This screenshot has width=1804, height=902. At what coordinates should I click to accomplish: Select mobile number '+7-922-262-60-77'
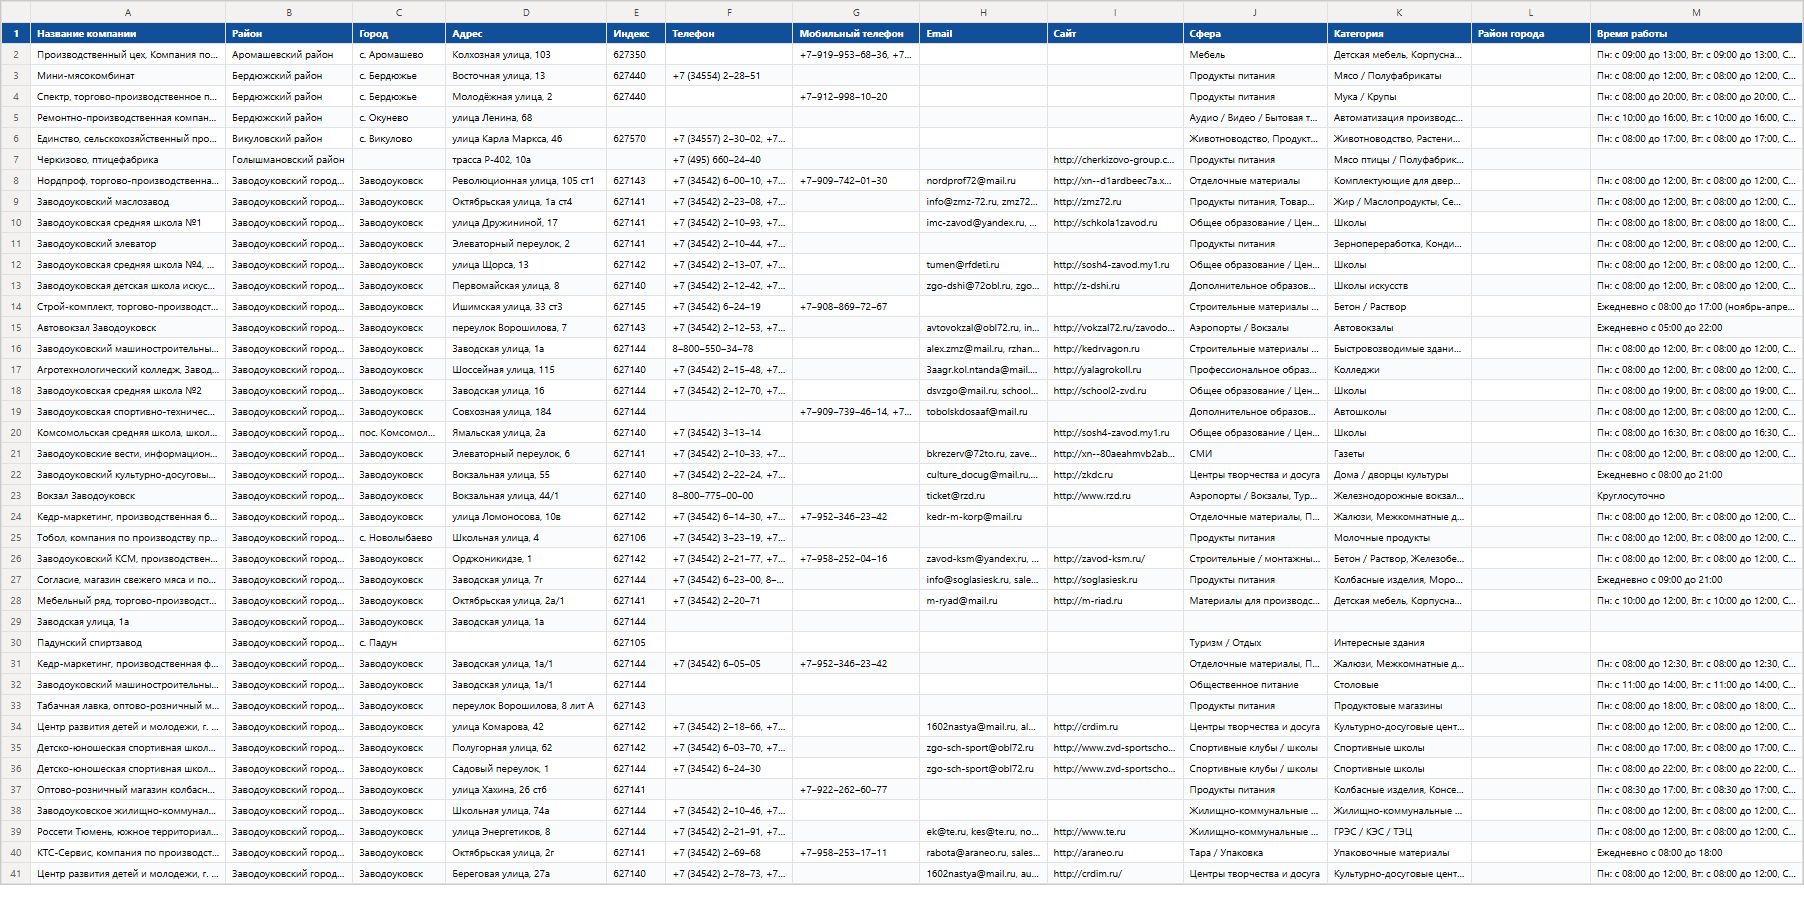[856, 790]
